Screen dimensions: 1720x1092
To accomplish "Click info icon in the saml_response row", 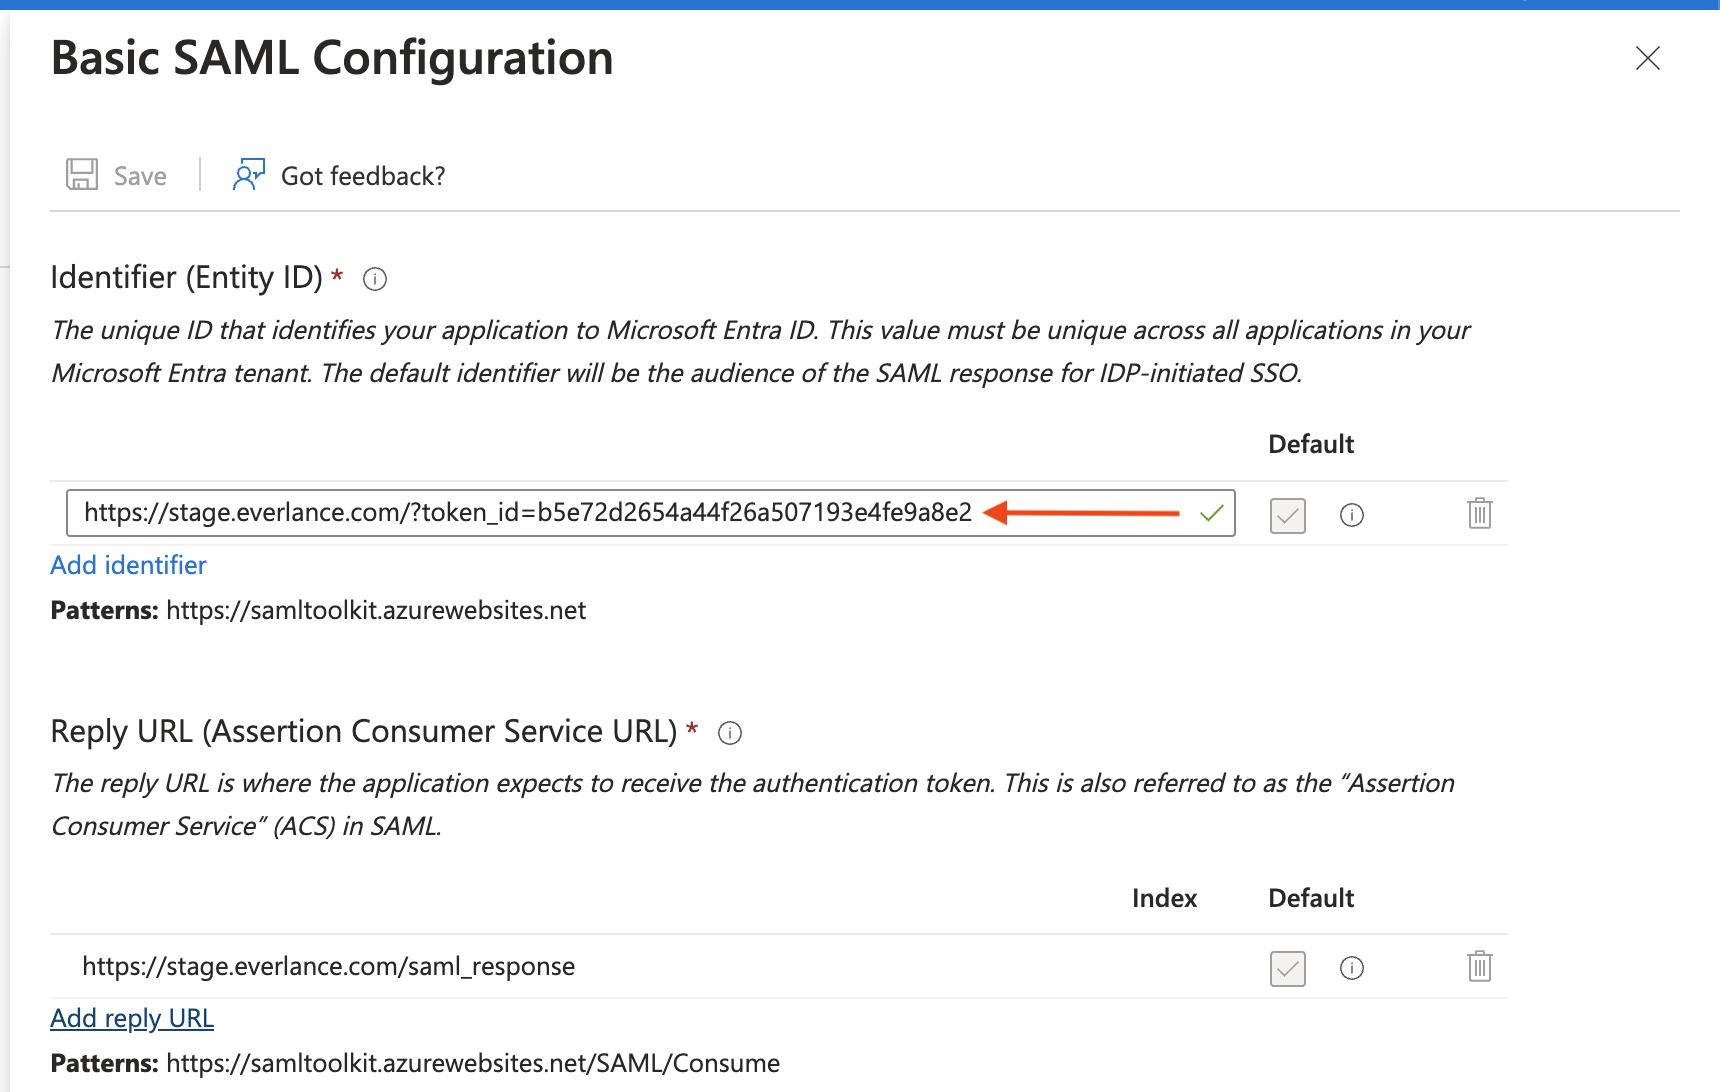I will [x=1351, y=968].
